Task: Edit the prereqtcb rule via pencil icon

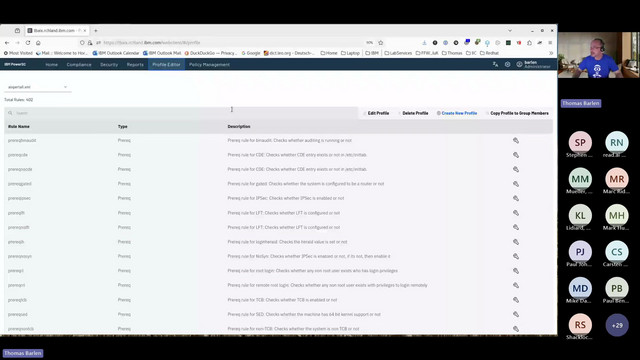Action: click(x=516, y=300)
